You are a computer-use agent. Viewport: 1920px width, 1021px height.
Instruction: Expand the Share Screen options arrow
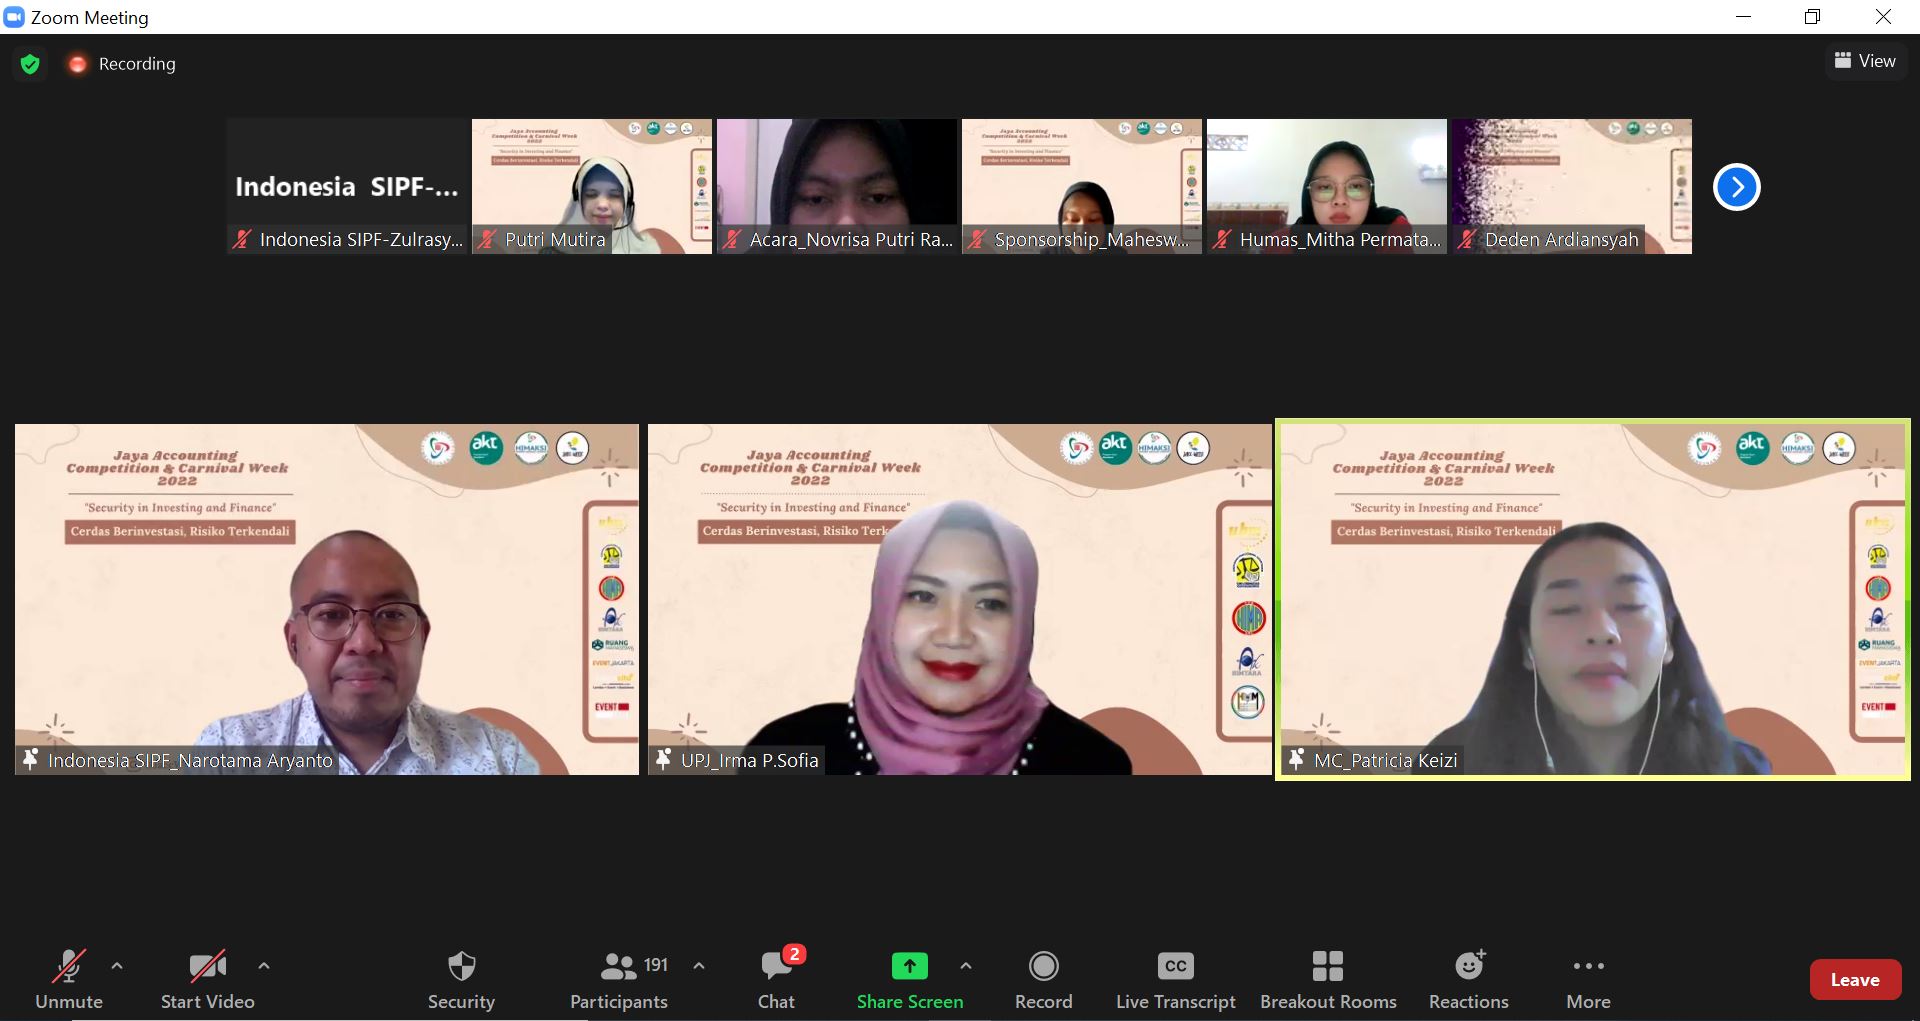click(x=965, y=966)
